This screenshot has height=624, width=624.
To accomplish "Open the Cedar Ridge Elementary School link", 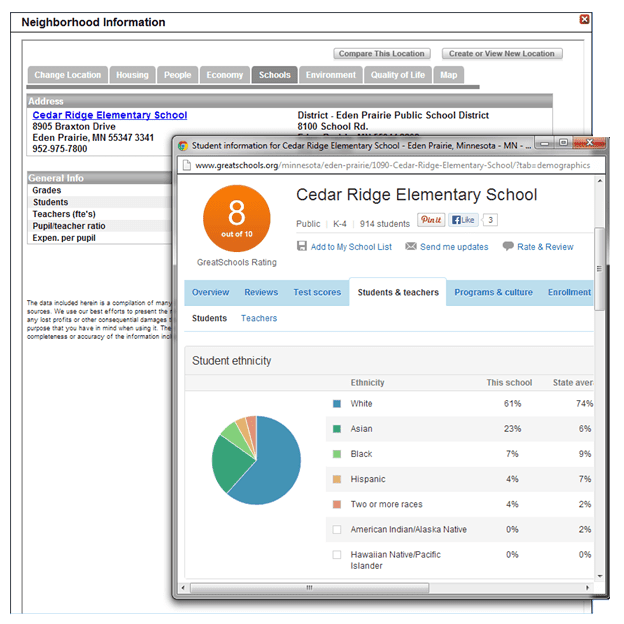I will coord(110,115).
